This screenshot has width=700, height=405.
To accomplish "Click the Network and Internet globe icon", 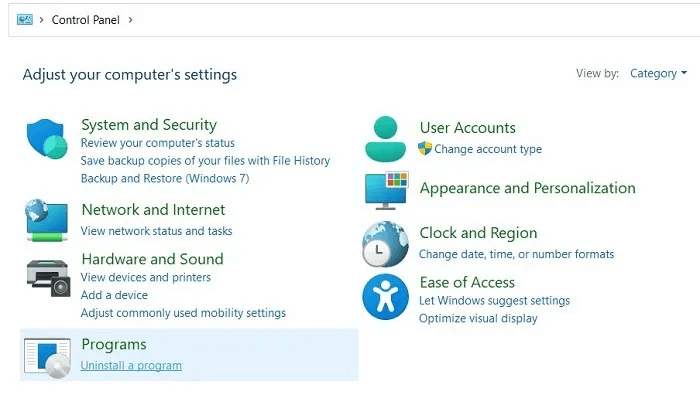I will [x=46, y=220].
